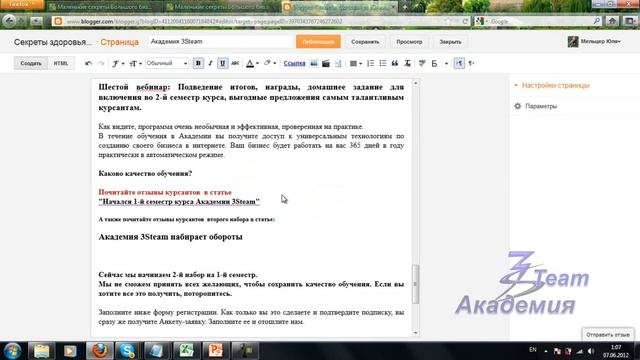This screenshot has width=640, height=360.
Task: Open the font size dropdown
Action: [135, 63]
